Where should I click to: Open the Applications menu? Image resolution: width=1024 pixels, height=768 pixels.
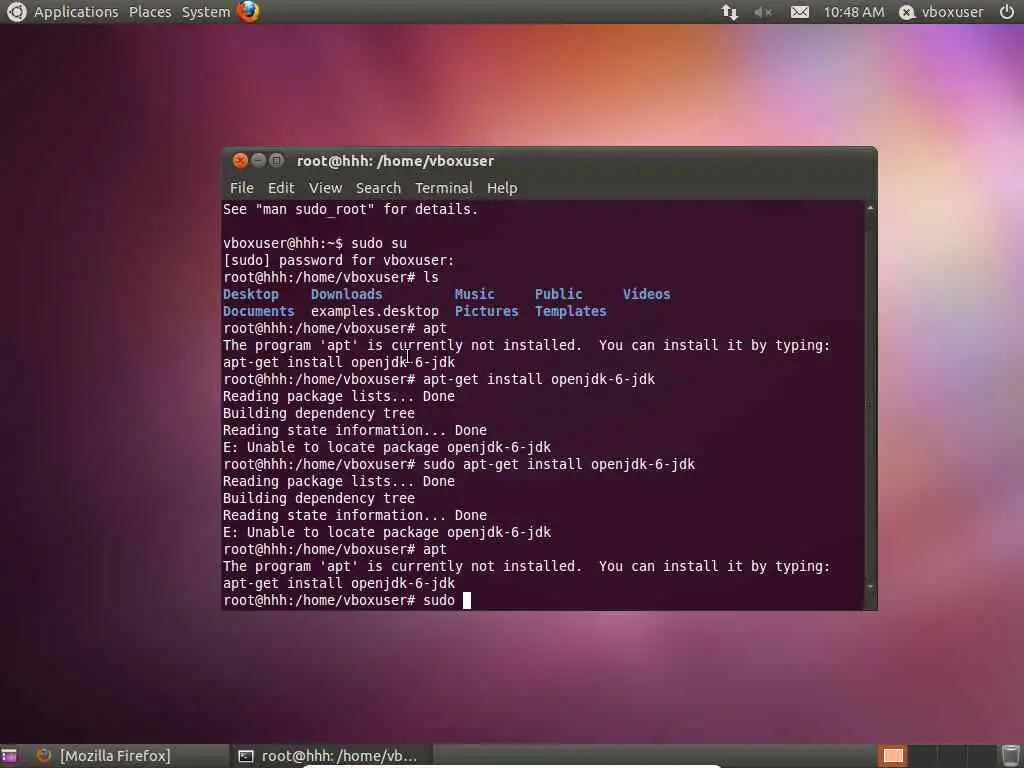pyautogui.click(x=76, y=12)
